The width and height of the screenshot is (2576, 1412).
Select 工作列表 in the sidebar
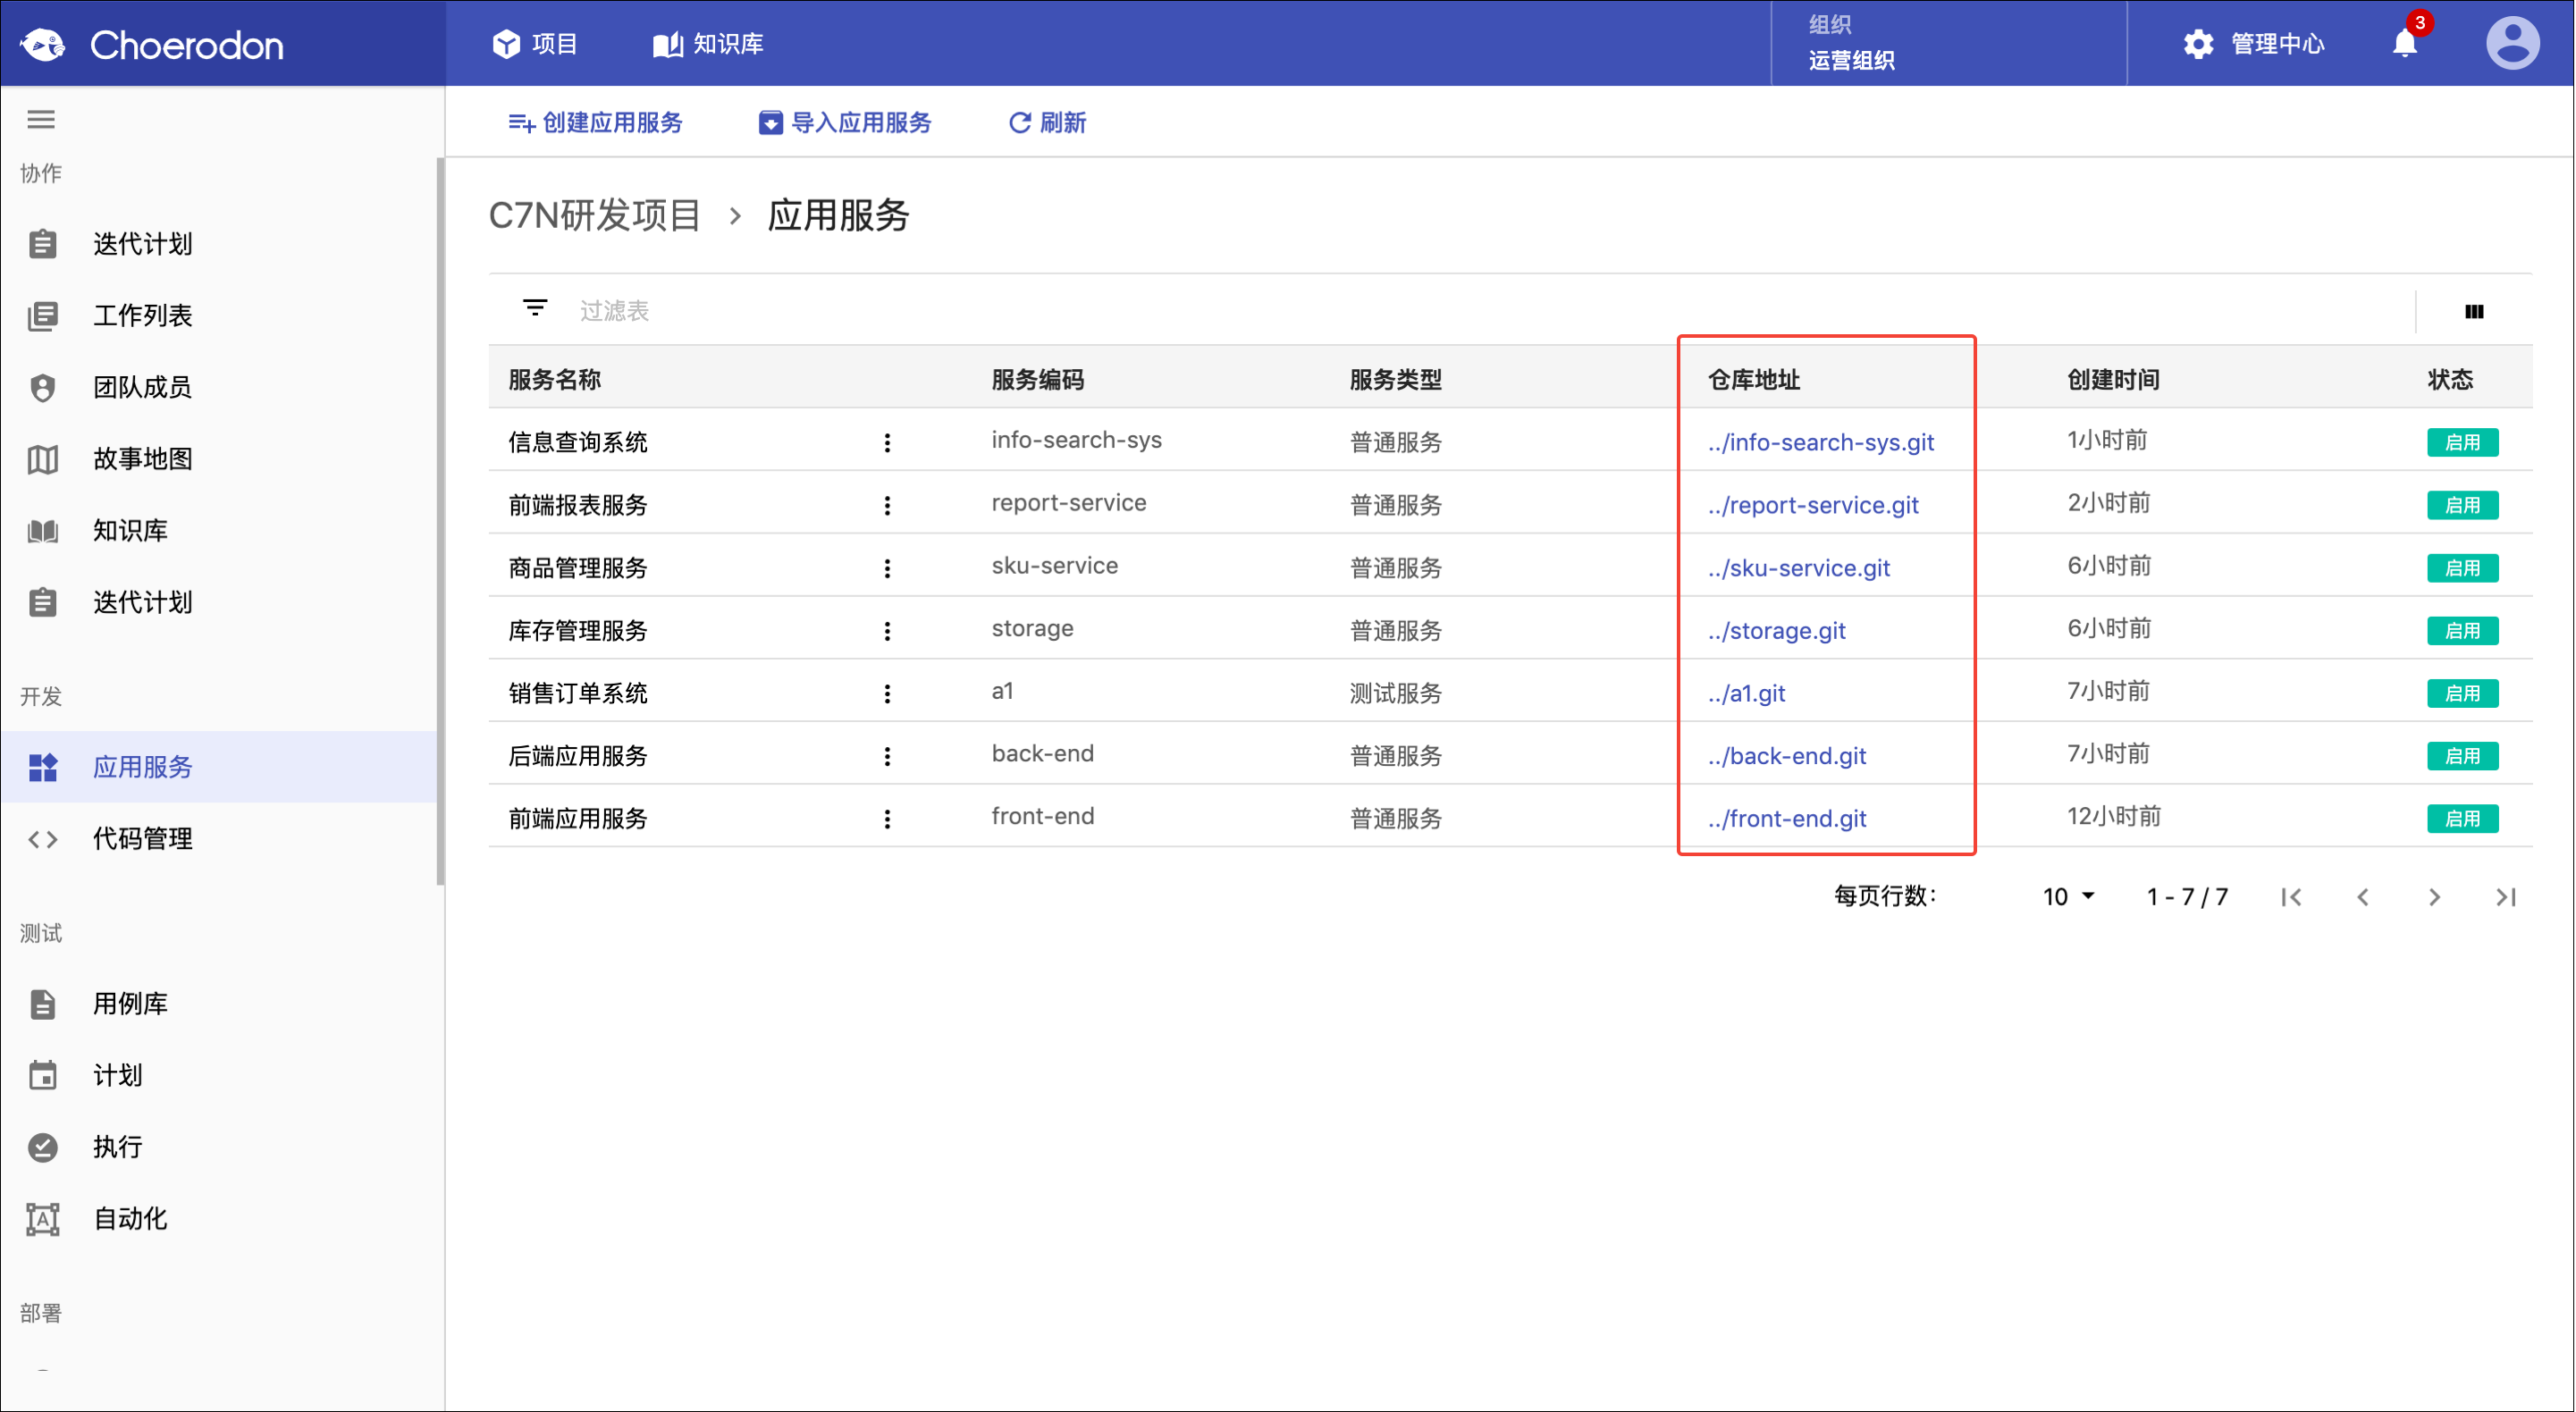pos(218,316)
